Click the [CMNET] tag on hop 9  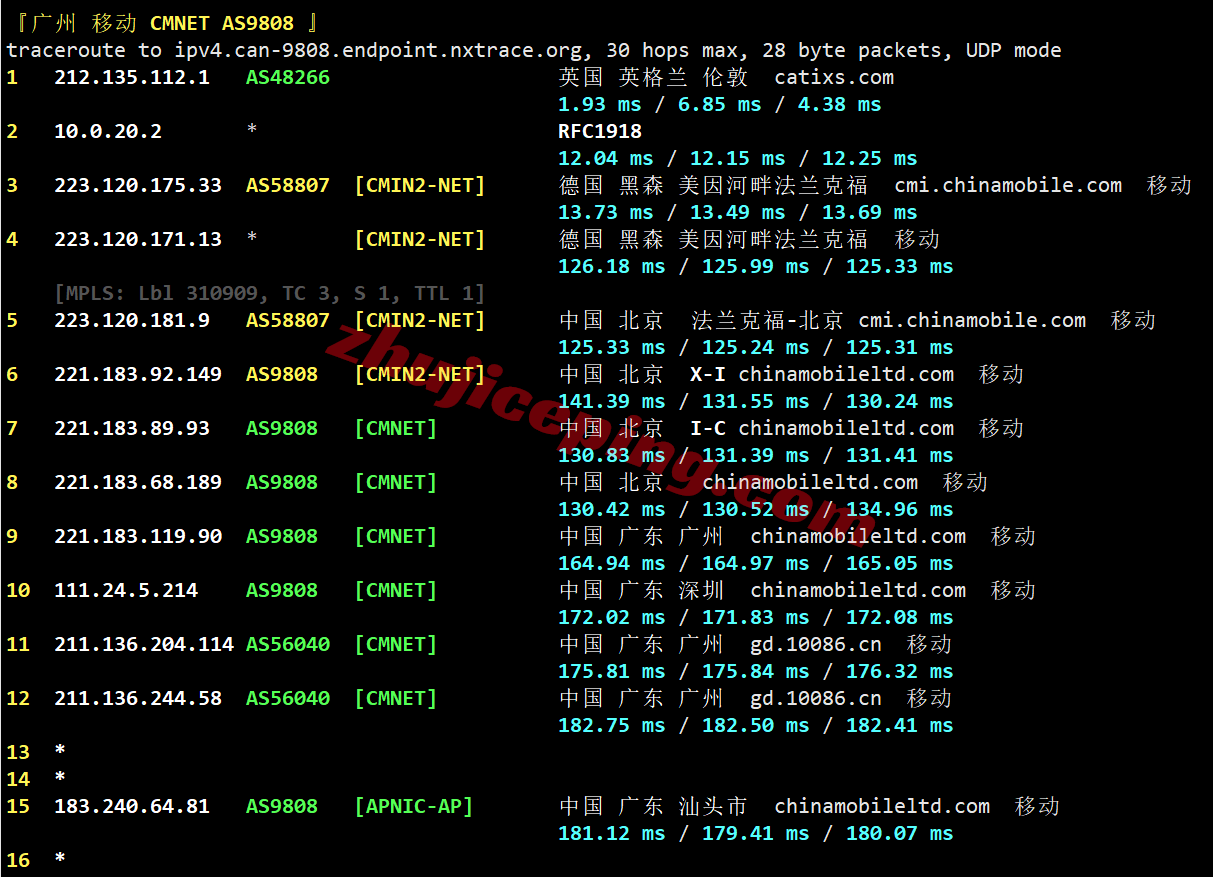click(x=396, y=536)
